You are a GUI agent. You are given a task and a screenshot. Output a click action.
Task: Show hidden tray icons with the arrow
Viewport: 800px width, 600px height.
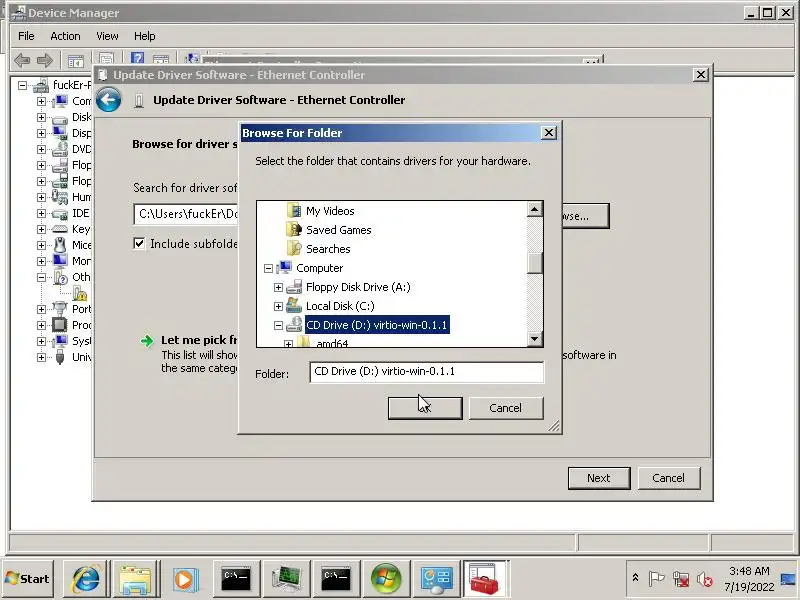click(x=635, y=578)
